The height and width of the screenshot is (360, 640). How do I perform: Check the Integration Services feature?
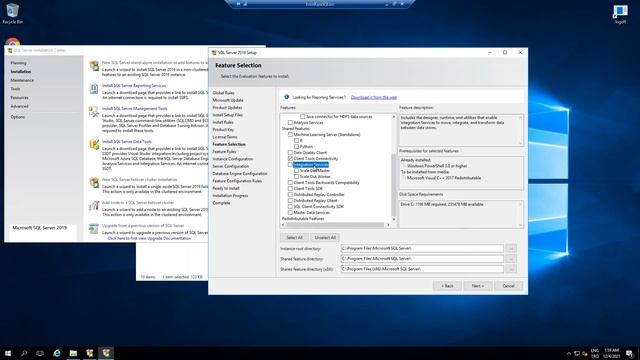point(290,164)
